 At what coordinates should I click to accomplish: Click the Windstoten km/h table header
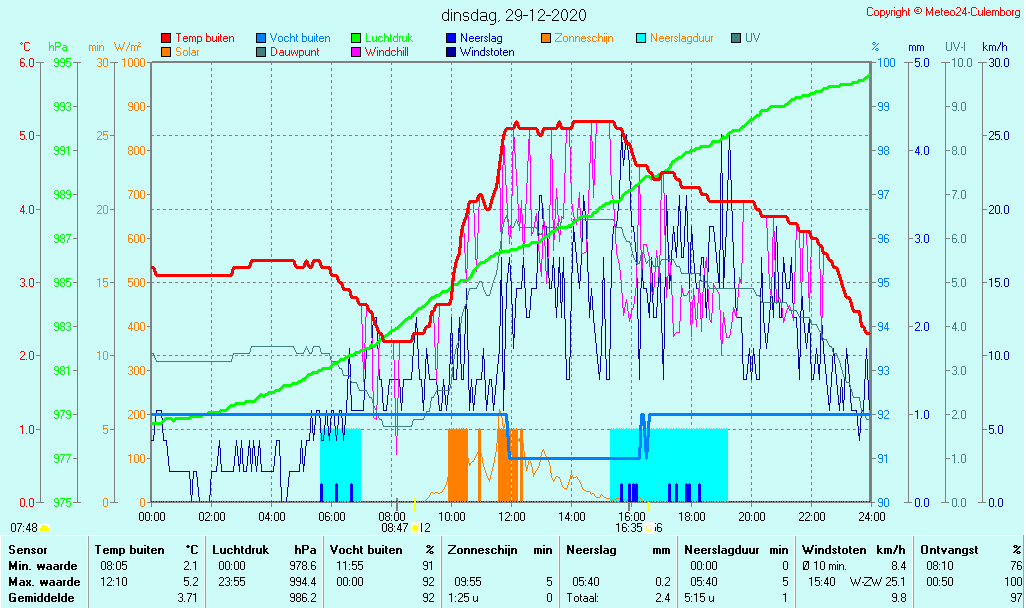point(853,550)
